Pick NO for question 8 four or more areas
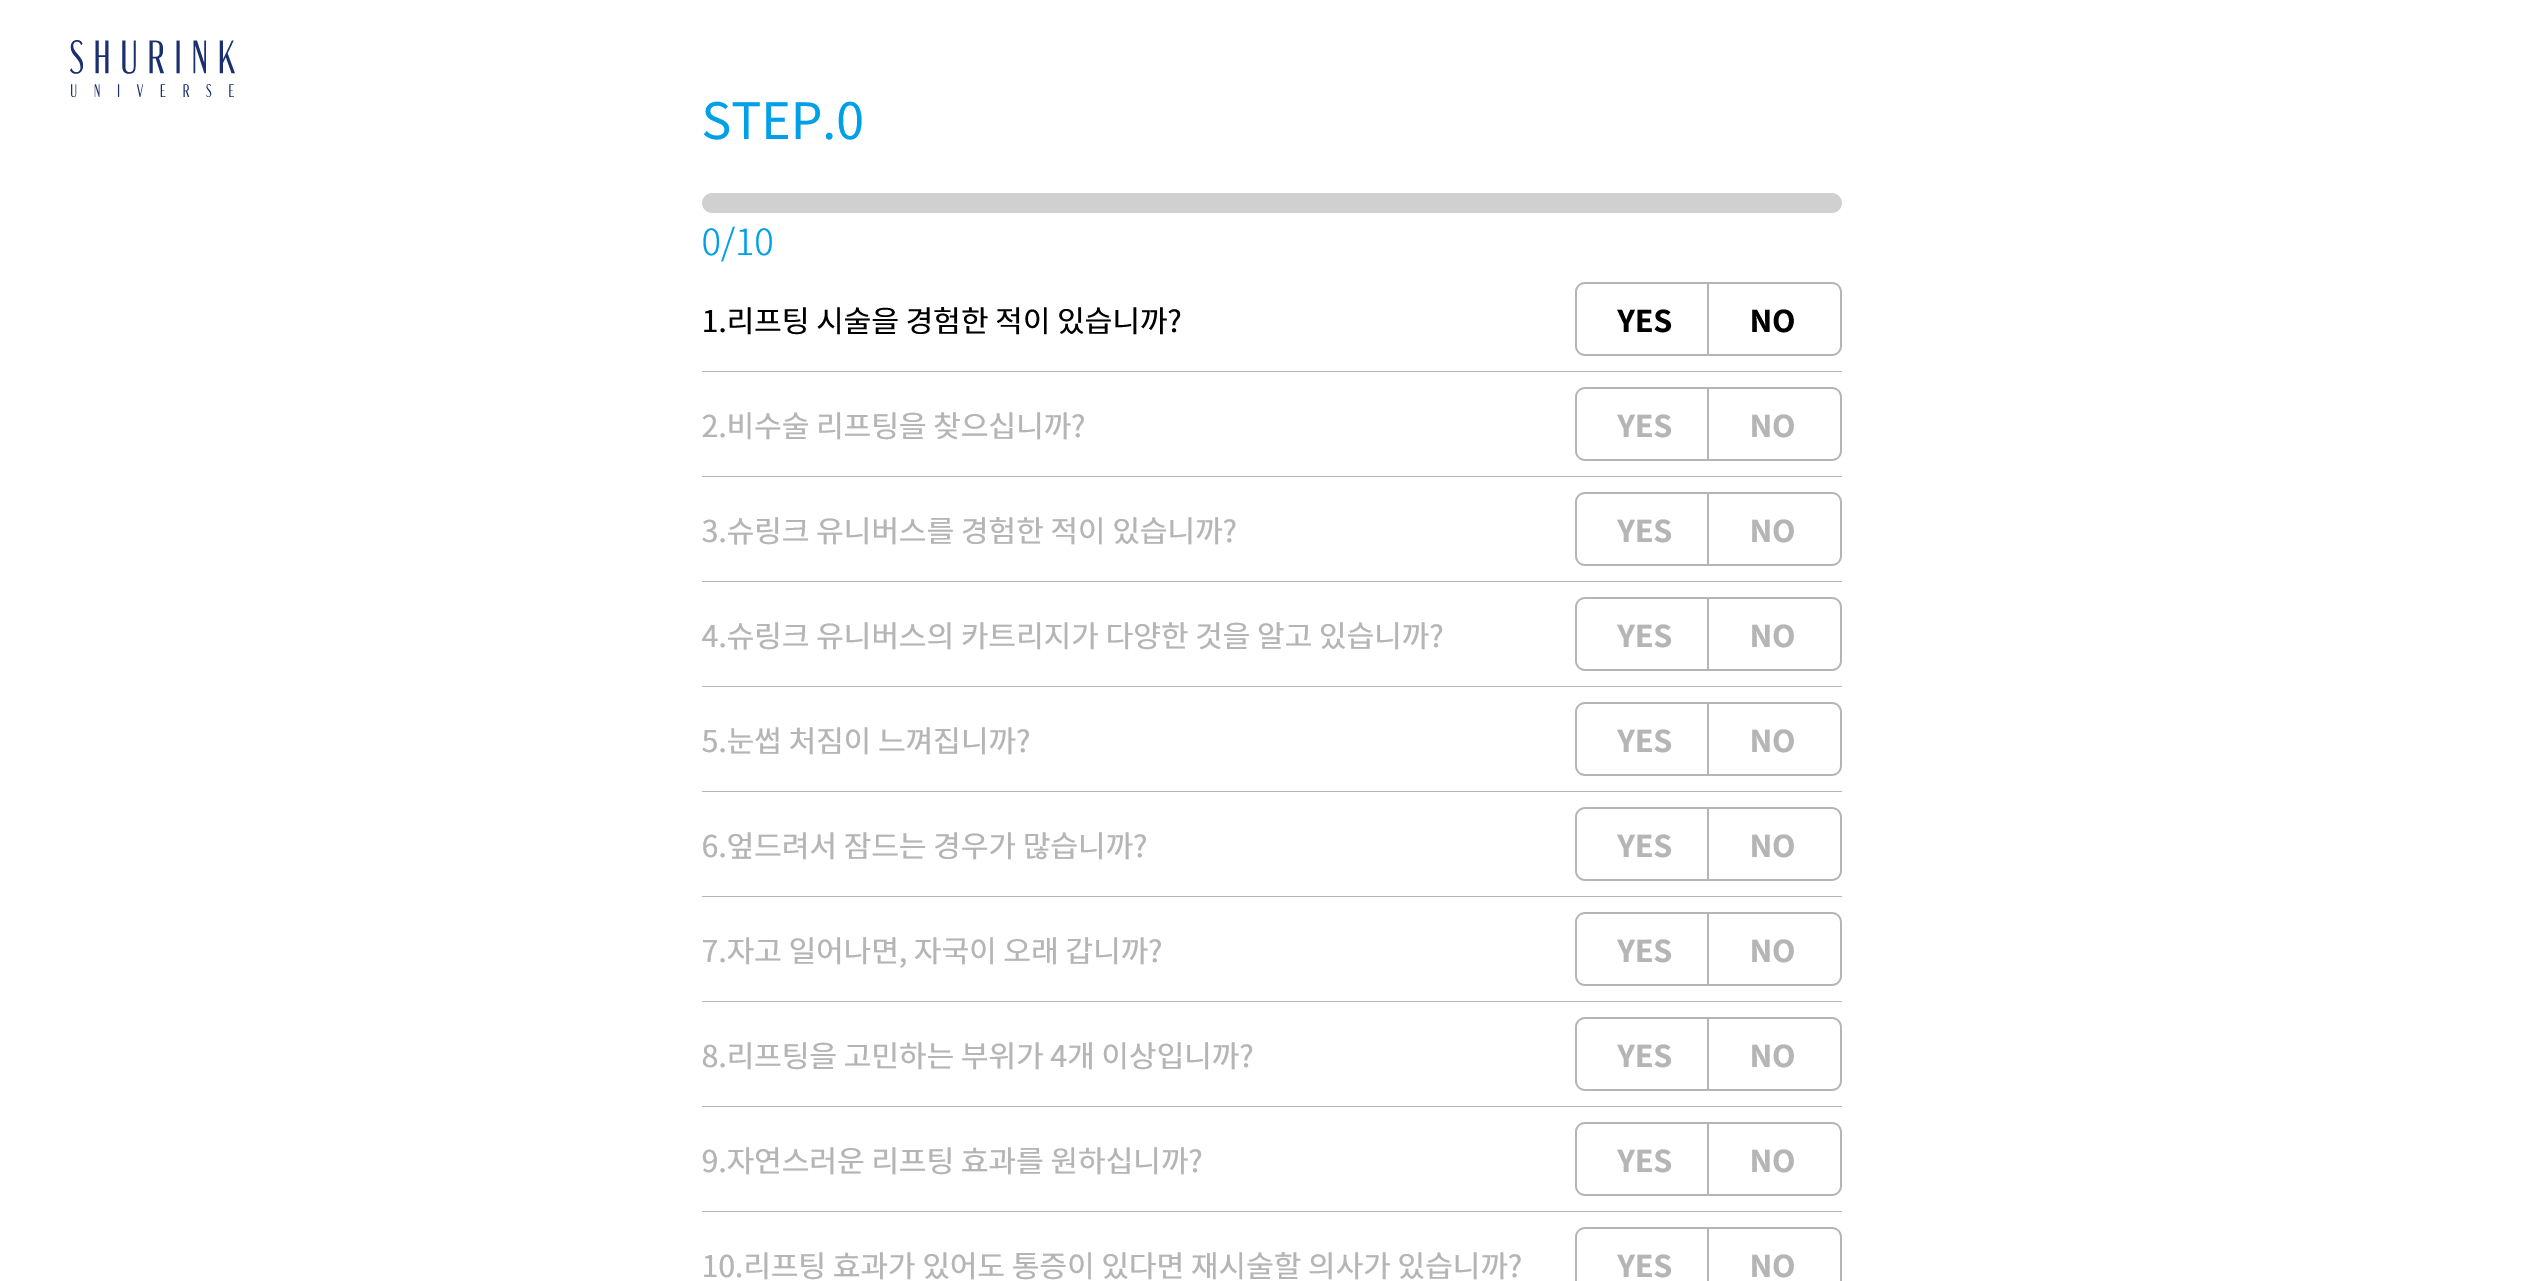 point(1773,1055)
